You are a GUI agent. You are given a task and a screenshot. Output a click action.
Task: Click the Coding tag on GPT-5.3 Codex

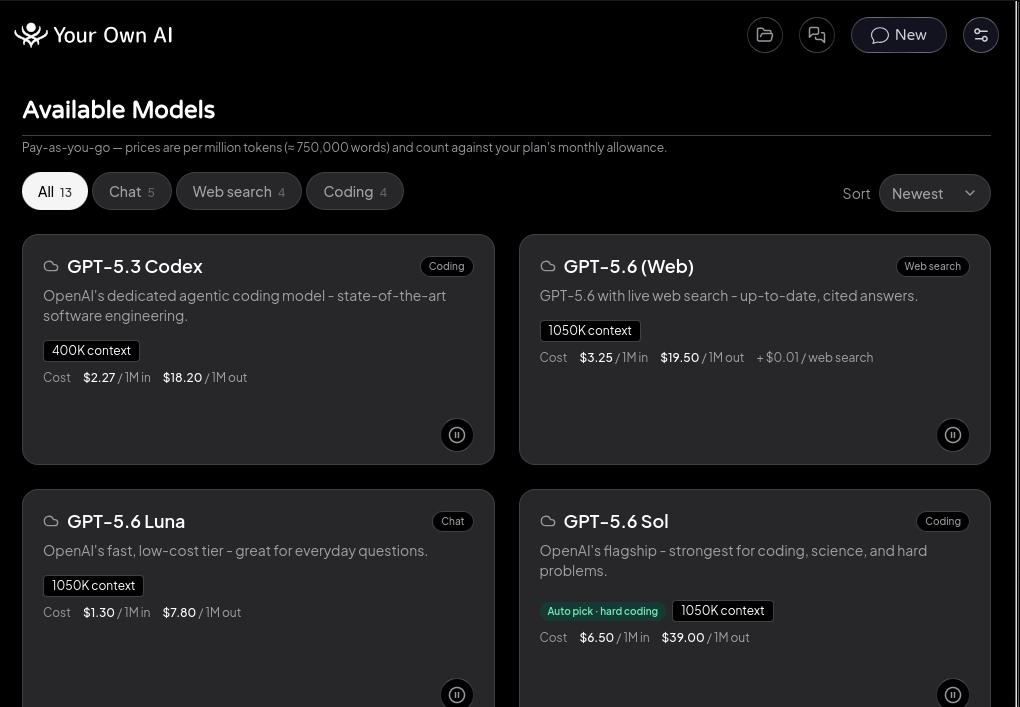(446, 266)
